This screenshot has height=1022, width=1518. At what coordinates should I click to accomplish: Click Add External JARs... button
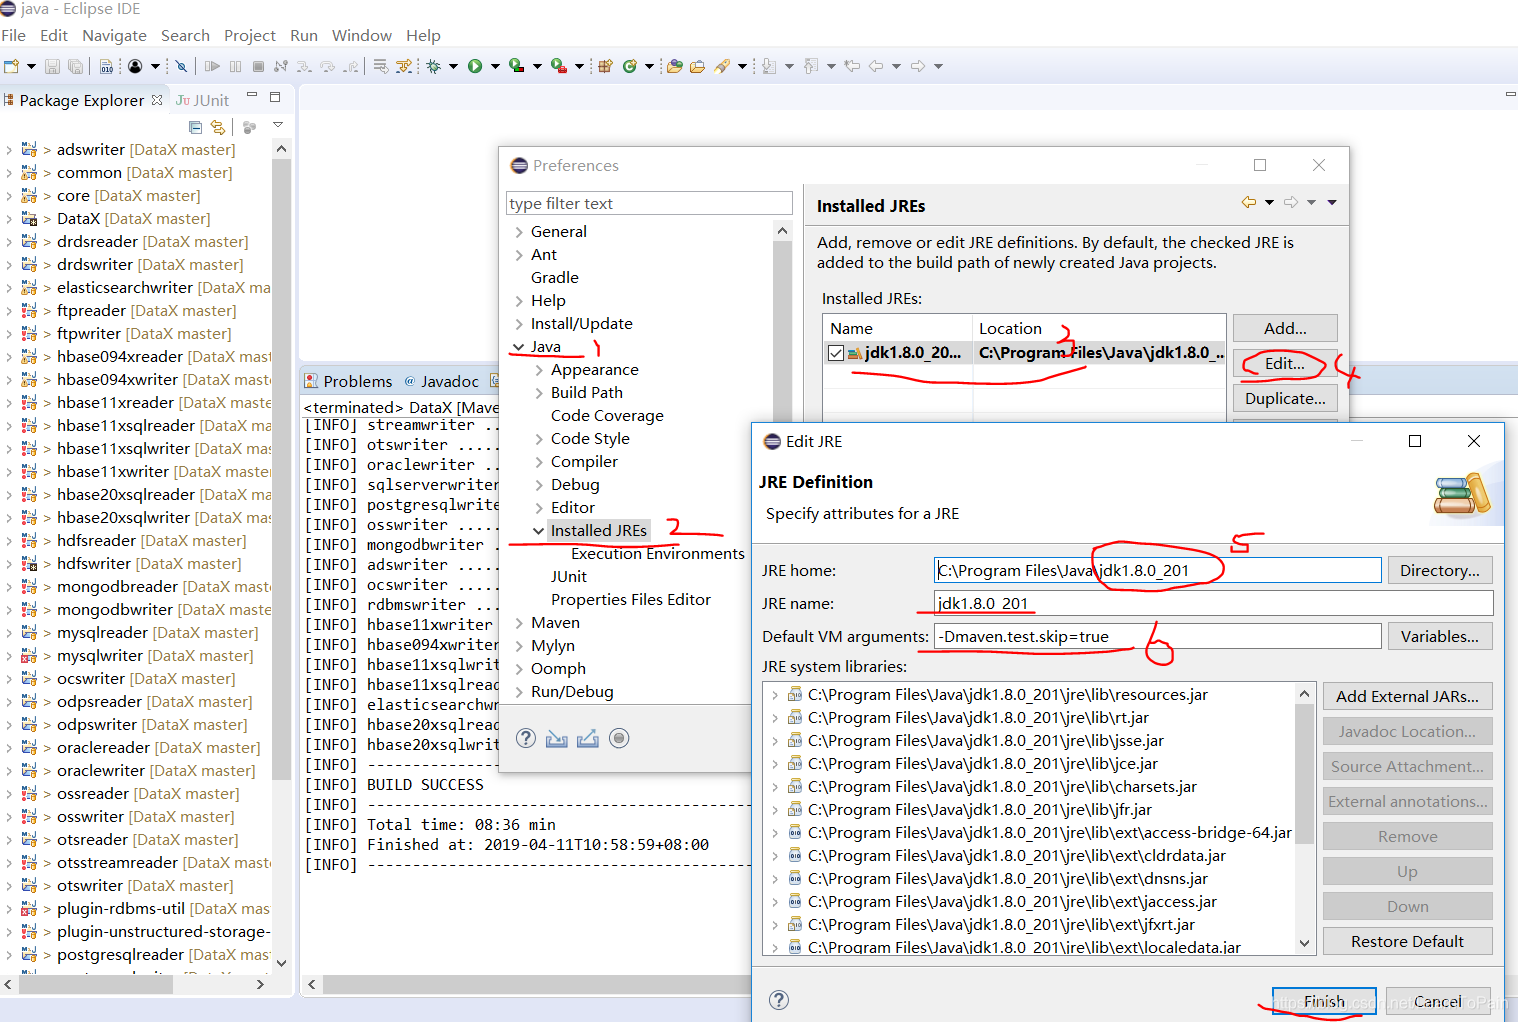tap(1407, 696)
